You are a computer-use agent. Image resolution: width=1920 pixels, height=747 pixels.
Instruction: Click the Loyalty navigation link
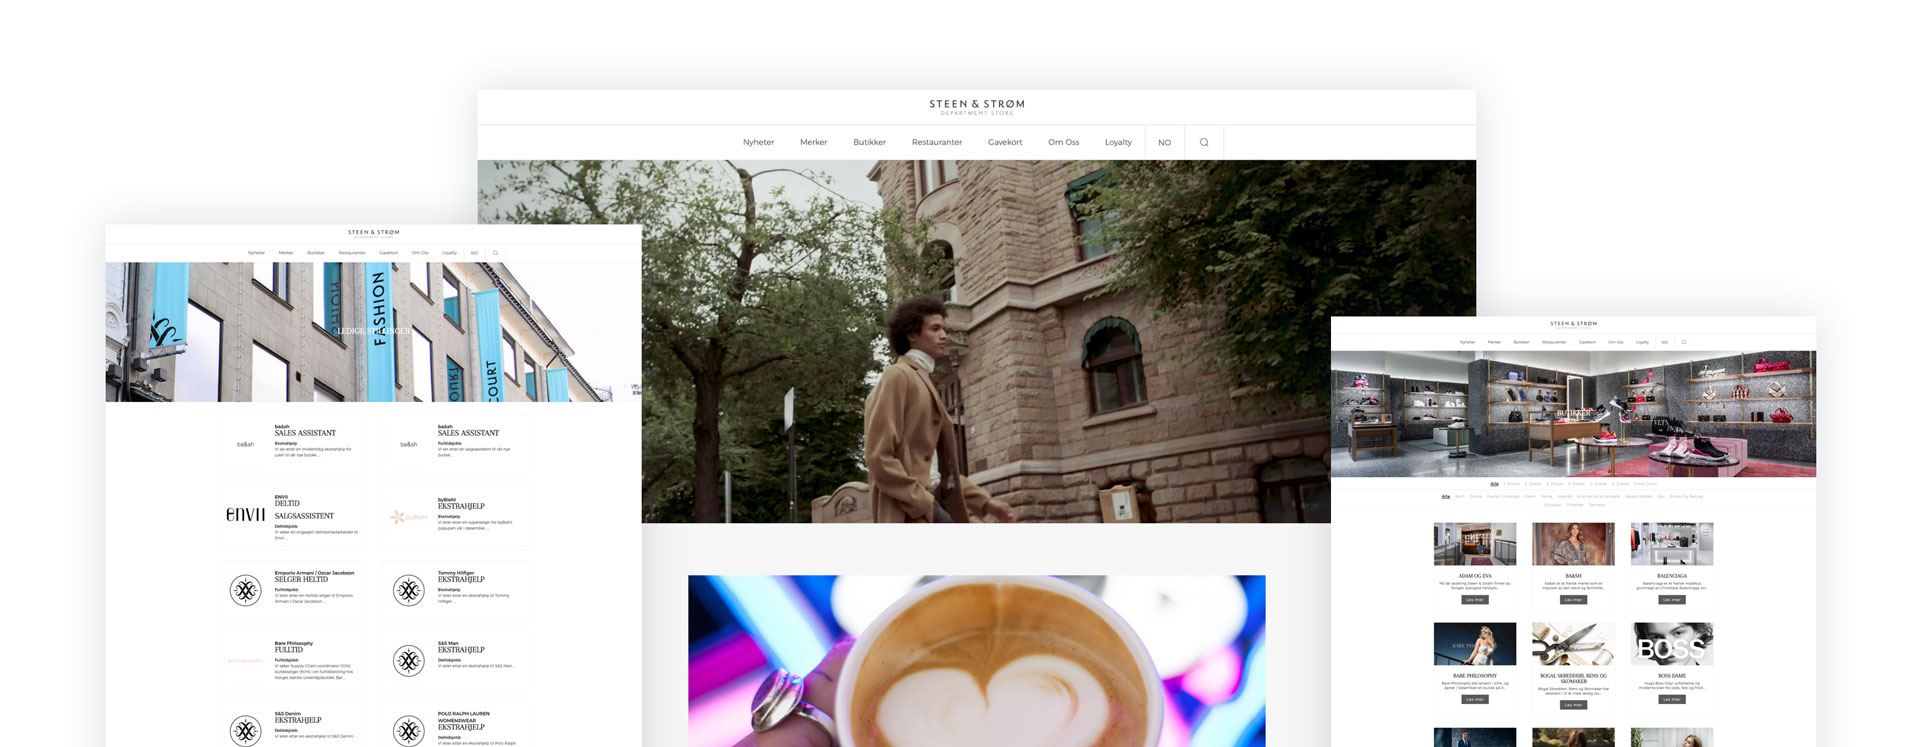[x=1118, y=142]
